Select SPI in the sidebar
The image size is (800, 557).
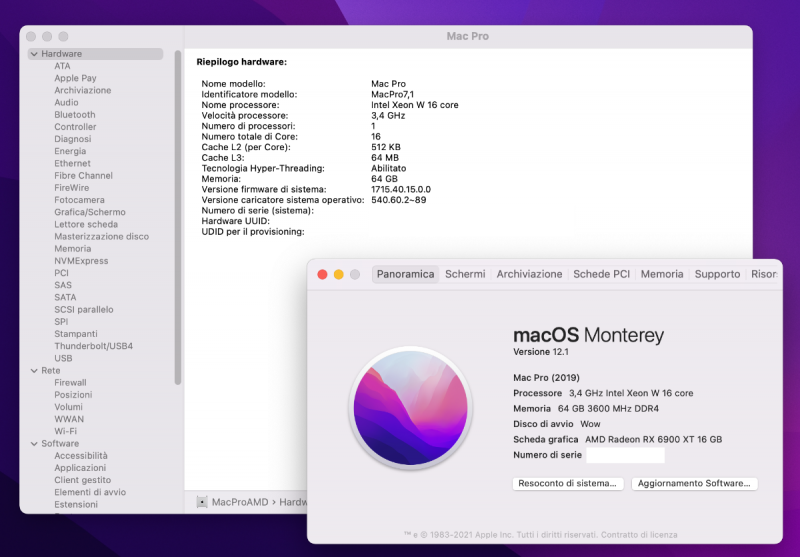61,322
